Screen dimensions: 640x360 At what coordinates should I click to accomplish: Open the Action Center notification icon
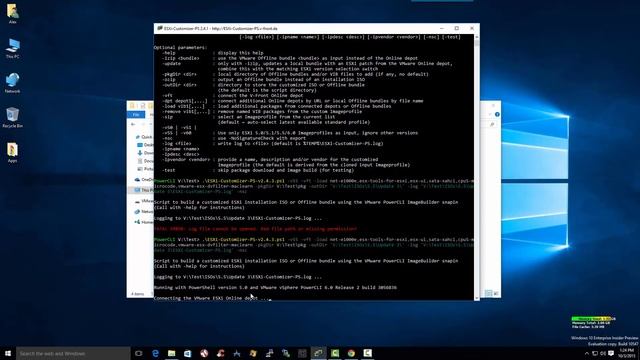click(x=611, y=353)
